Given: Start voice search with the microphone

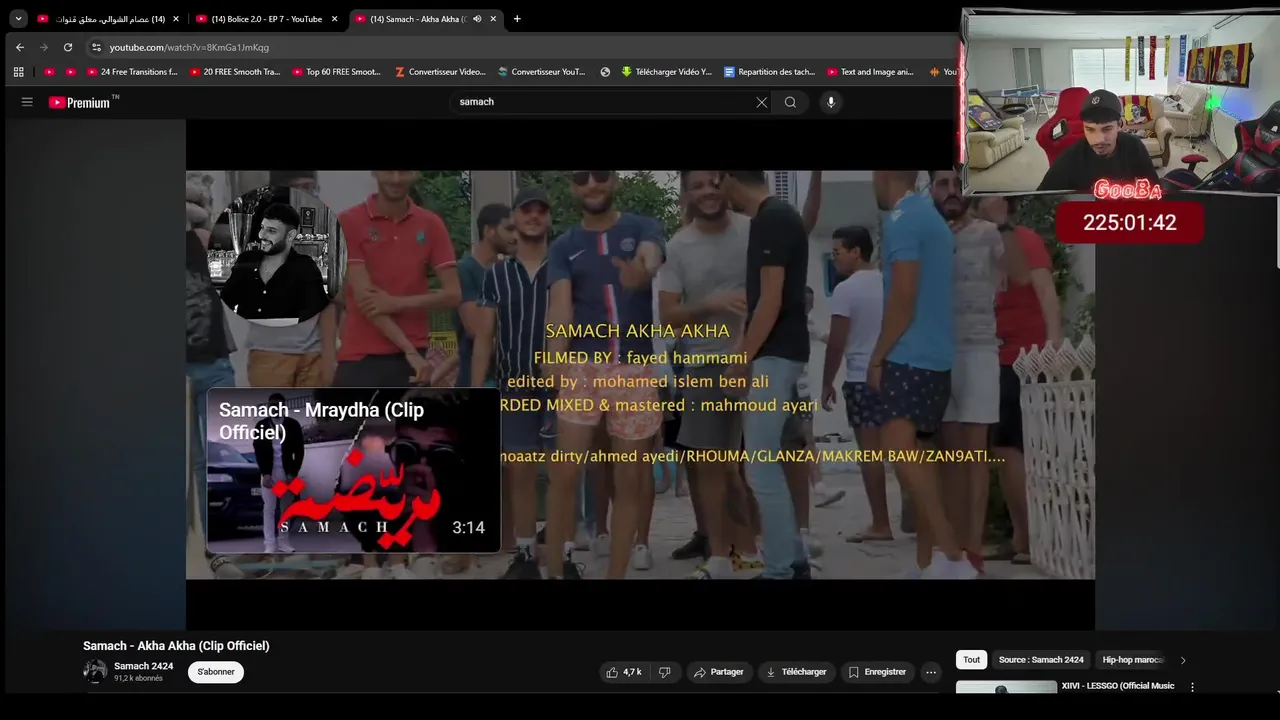Looking at the screenshot, I should coord(830,102).
